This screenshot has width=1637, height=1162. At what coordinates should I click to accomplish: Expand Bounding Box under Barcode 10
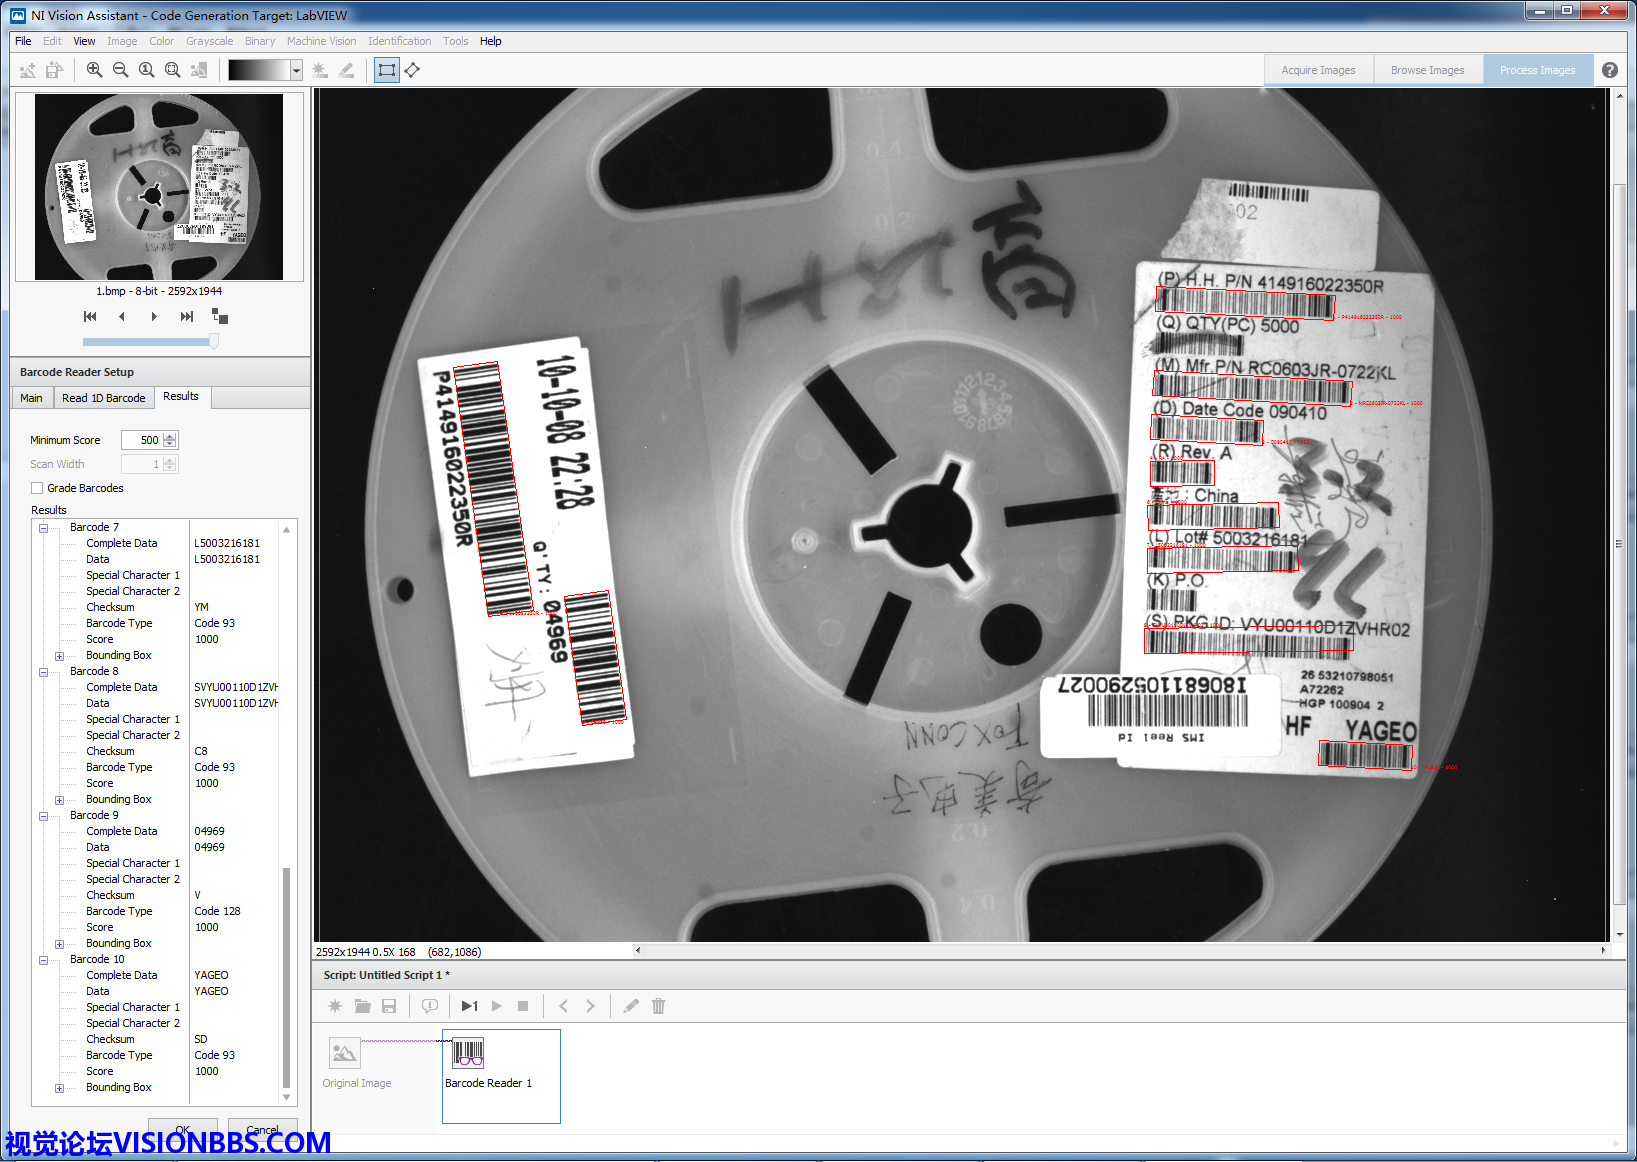click(x=60, y=1088)
